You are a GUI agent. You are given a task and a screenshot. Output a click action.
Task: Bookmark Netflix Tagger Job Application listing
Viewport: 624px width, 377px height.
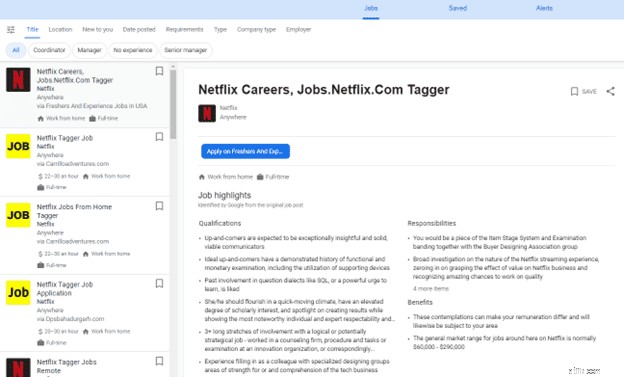click(159, 283)
